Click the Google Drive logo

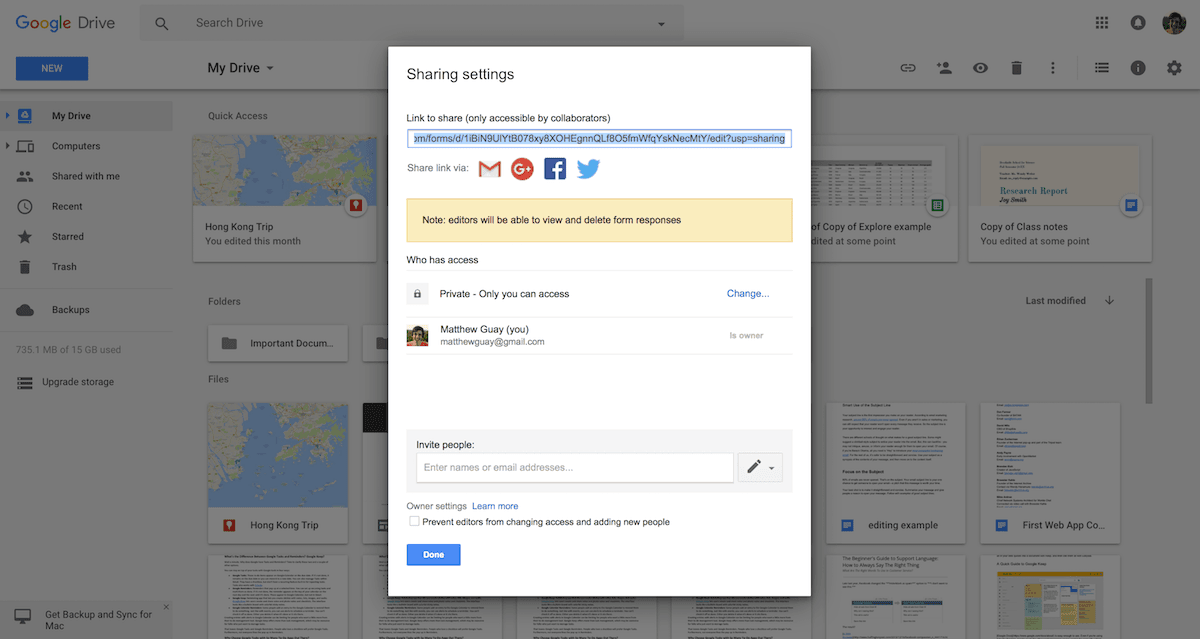click(66, 23)
